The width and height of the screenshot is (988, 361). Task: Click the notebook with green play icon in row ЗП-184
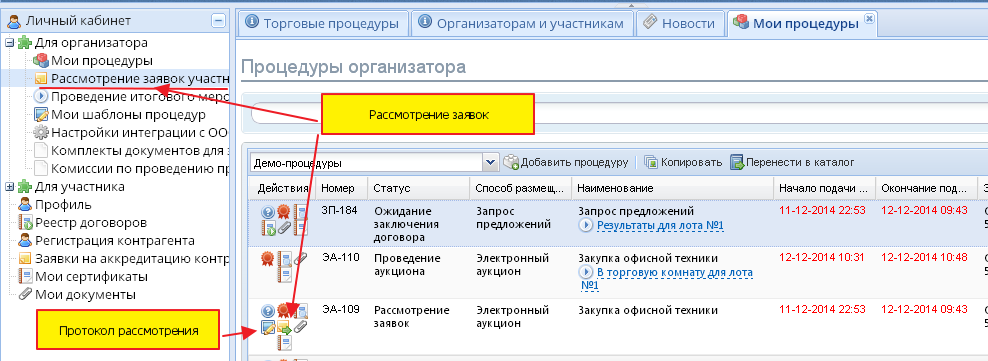pos(268,228)
